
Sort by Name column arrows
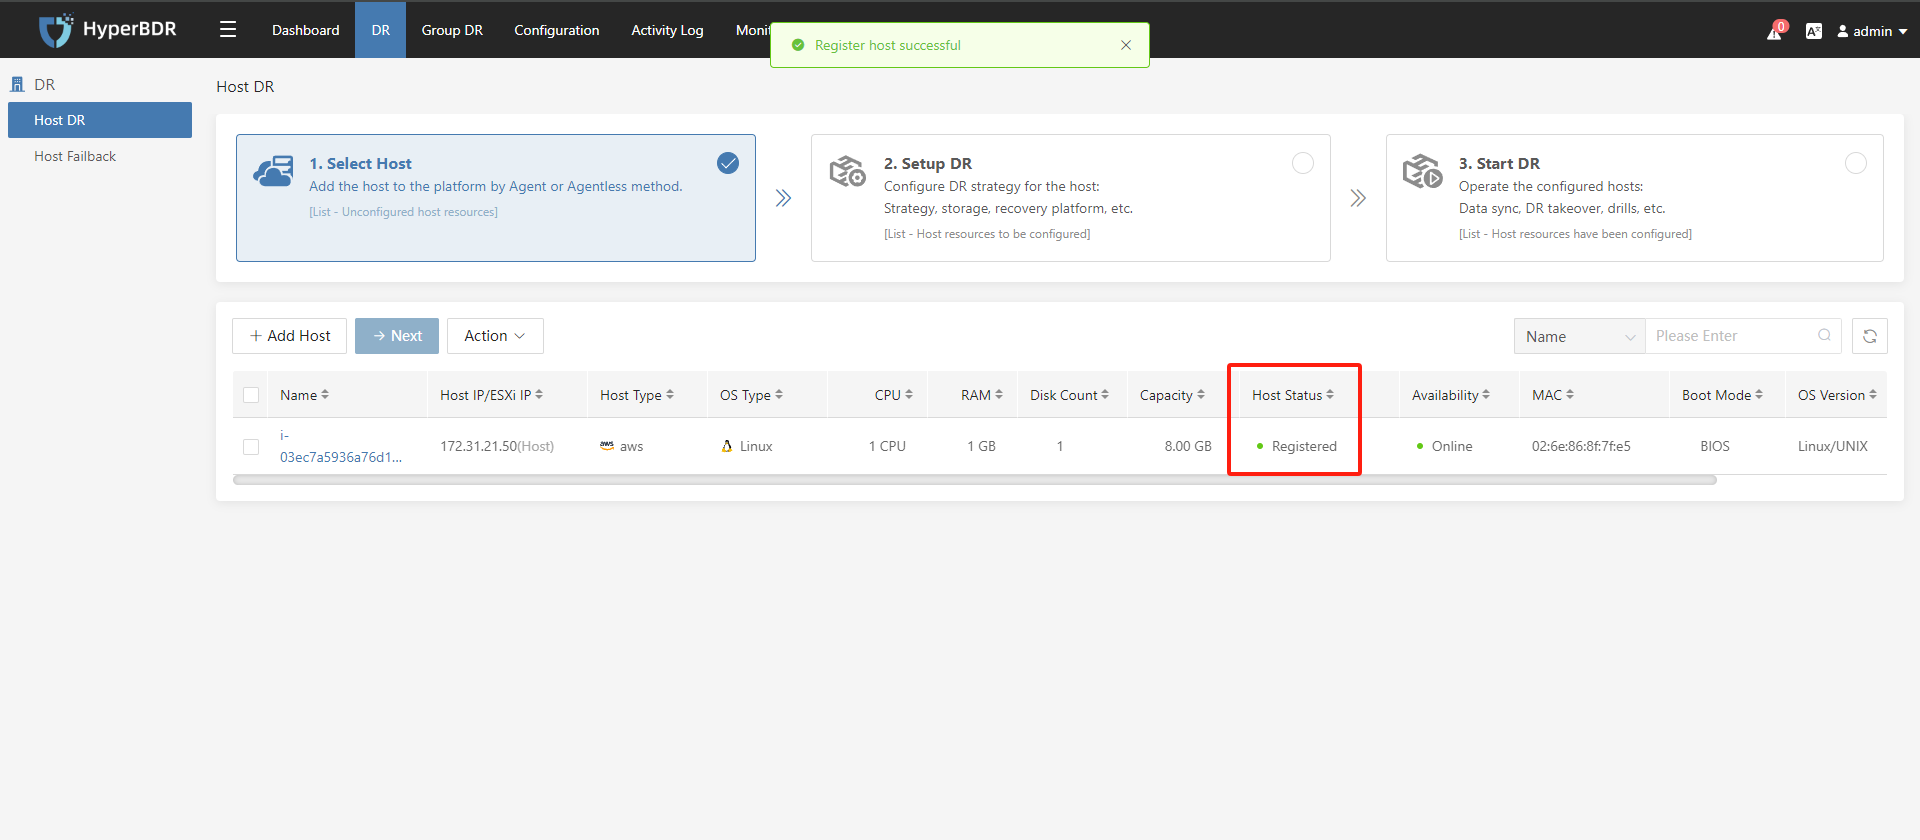pyautogui.click(x=325, y=395)
